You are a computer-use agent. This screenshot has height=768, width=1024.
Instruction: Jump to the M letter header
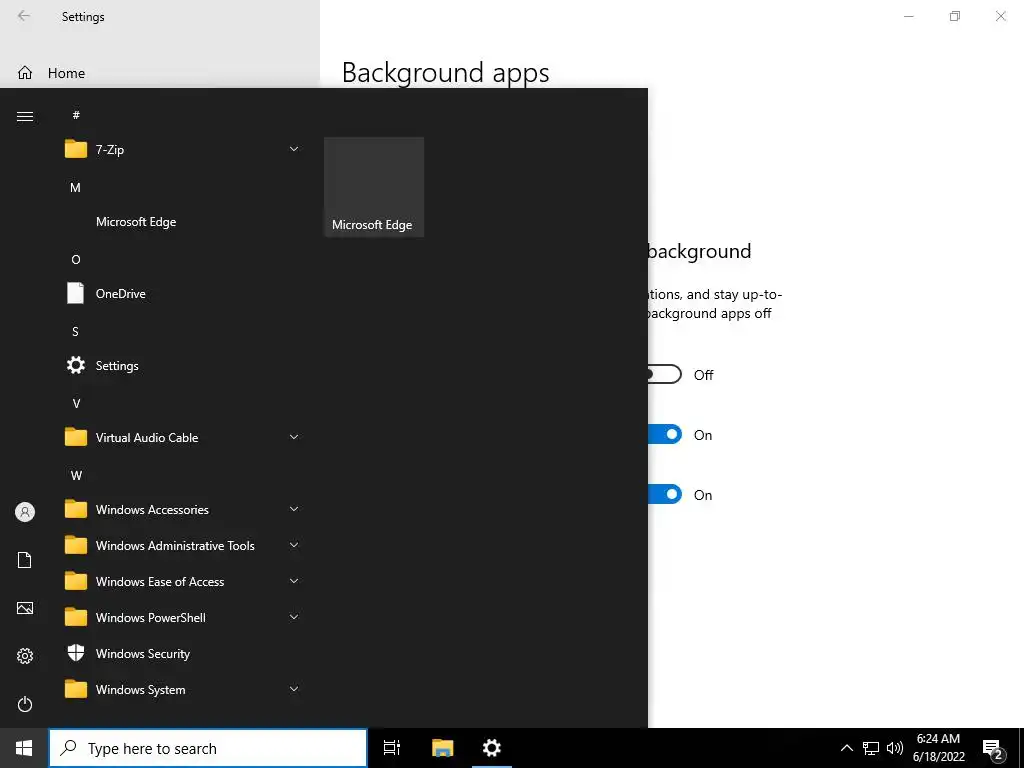(76, 187)
